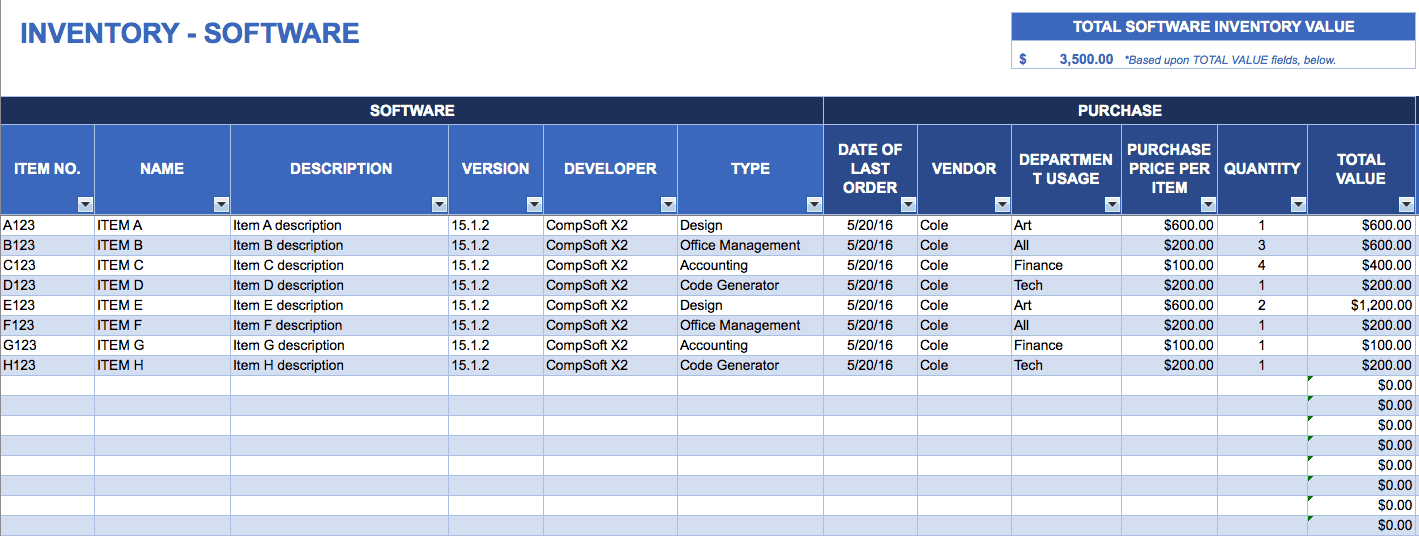1419x536 pixels.
Task: Open the DEVELOPER column filter dropdown
Action: click(668, 205)
